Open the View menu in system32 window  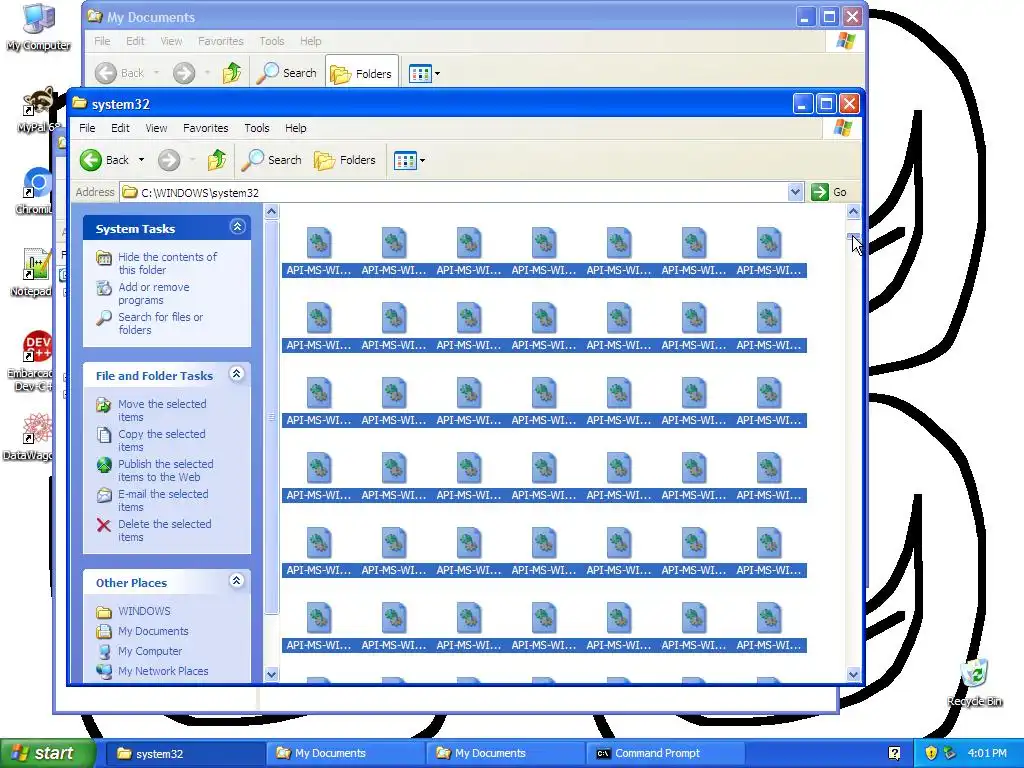point(156,128)
